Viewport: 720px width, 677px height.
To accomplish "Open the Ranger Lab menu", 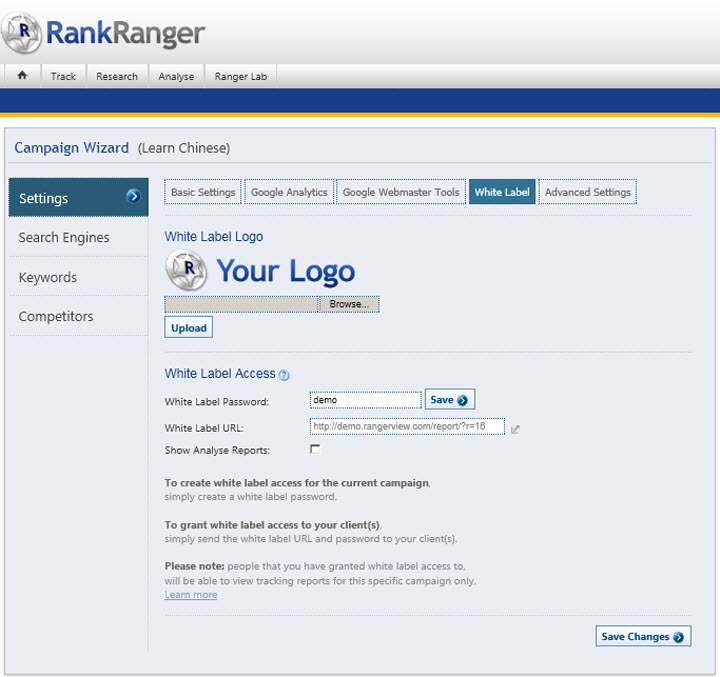I will pos(241,76).
